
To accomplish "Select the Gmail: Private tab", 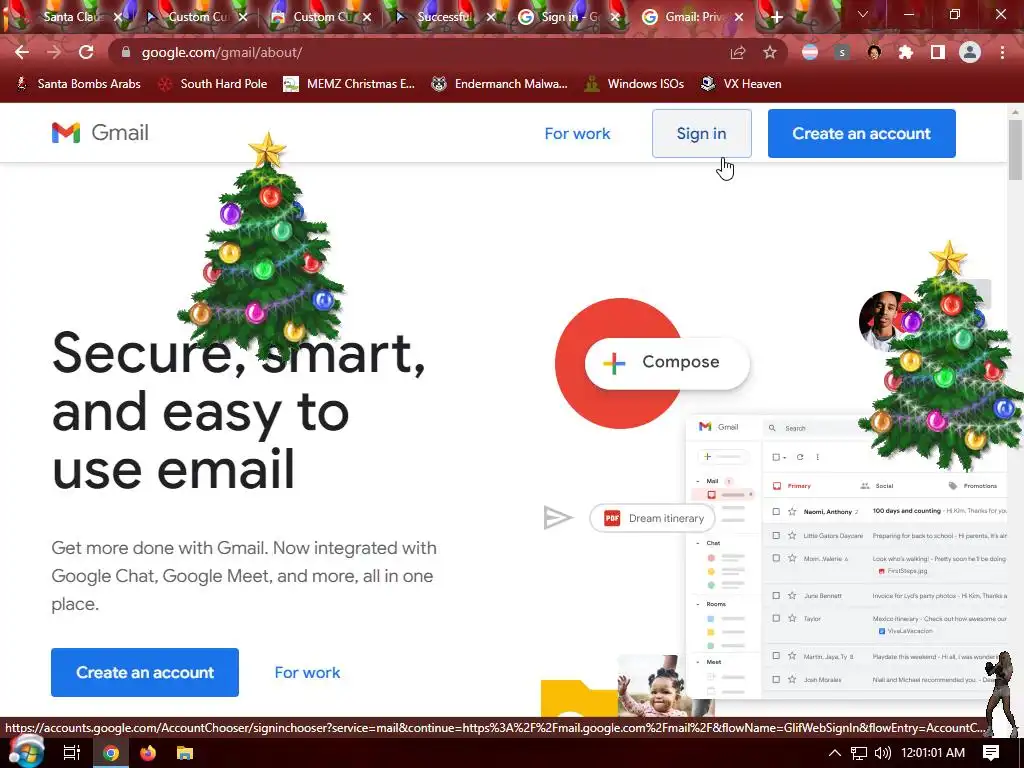I will coord(692,17).
